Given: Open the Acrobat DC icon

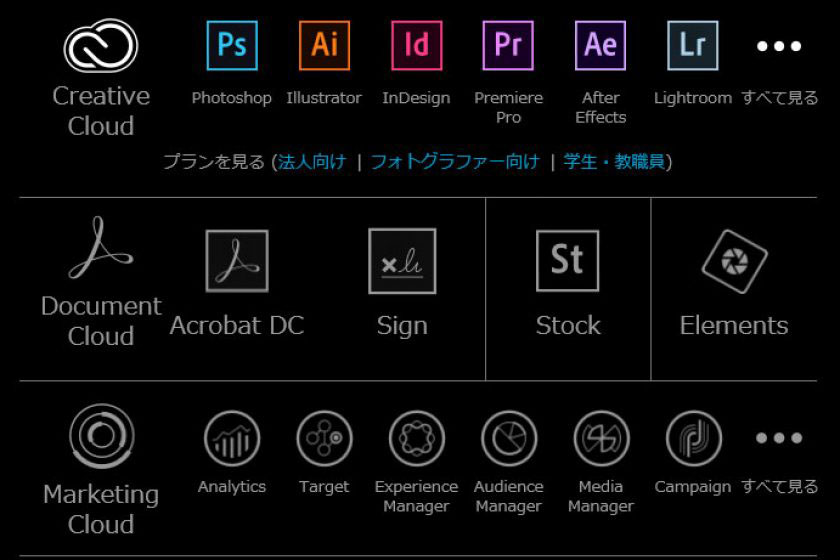Looking at the screenshot, I should pyautogui.click(x=237, y=261).
